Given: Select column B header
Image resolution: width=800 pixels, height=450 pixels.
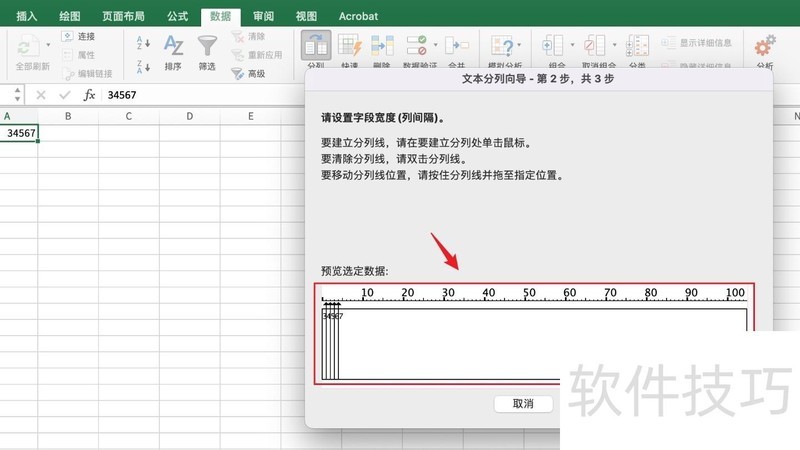Looking at the screenshot, I should tap(68, 116).
